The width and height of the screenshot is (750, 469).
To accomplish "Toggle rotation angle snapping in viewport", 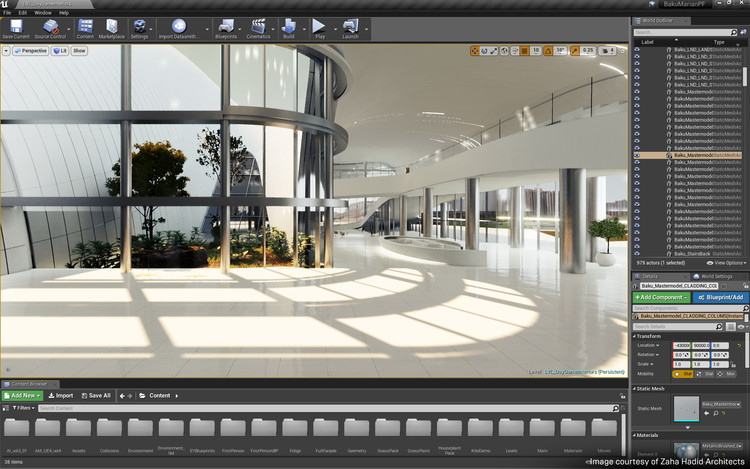I will (548, 50).
